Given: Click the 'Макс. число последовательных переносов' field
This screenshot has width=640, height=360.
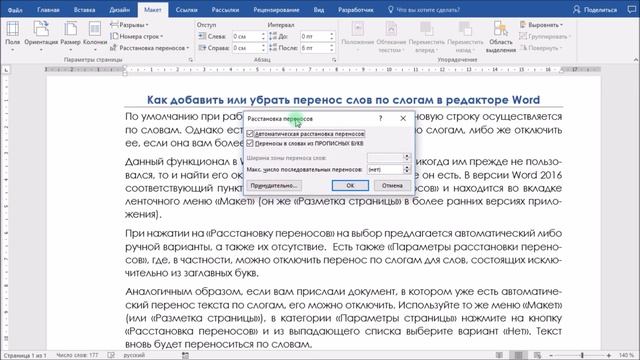Looking at the screenshot, I should tap(385, 169).
